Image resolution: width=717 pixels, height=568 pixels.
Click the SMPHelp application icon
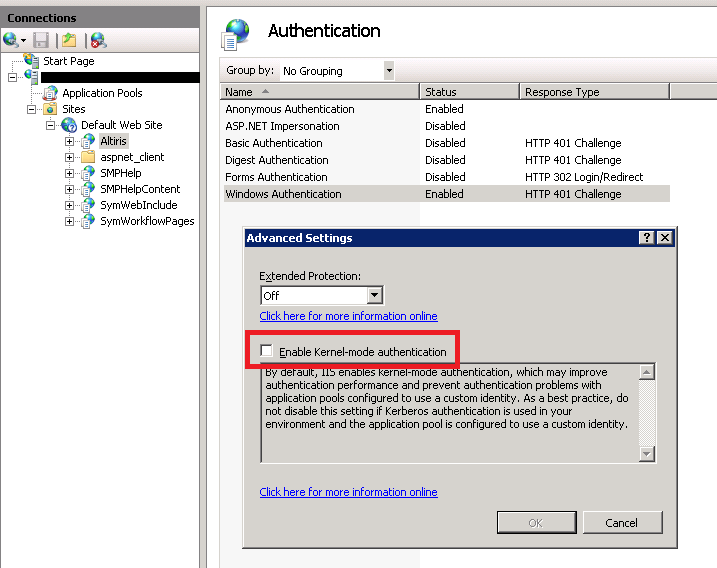click(x=88, y=173)
